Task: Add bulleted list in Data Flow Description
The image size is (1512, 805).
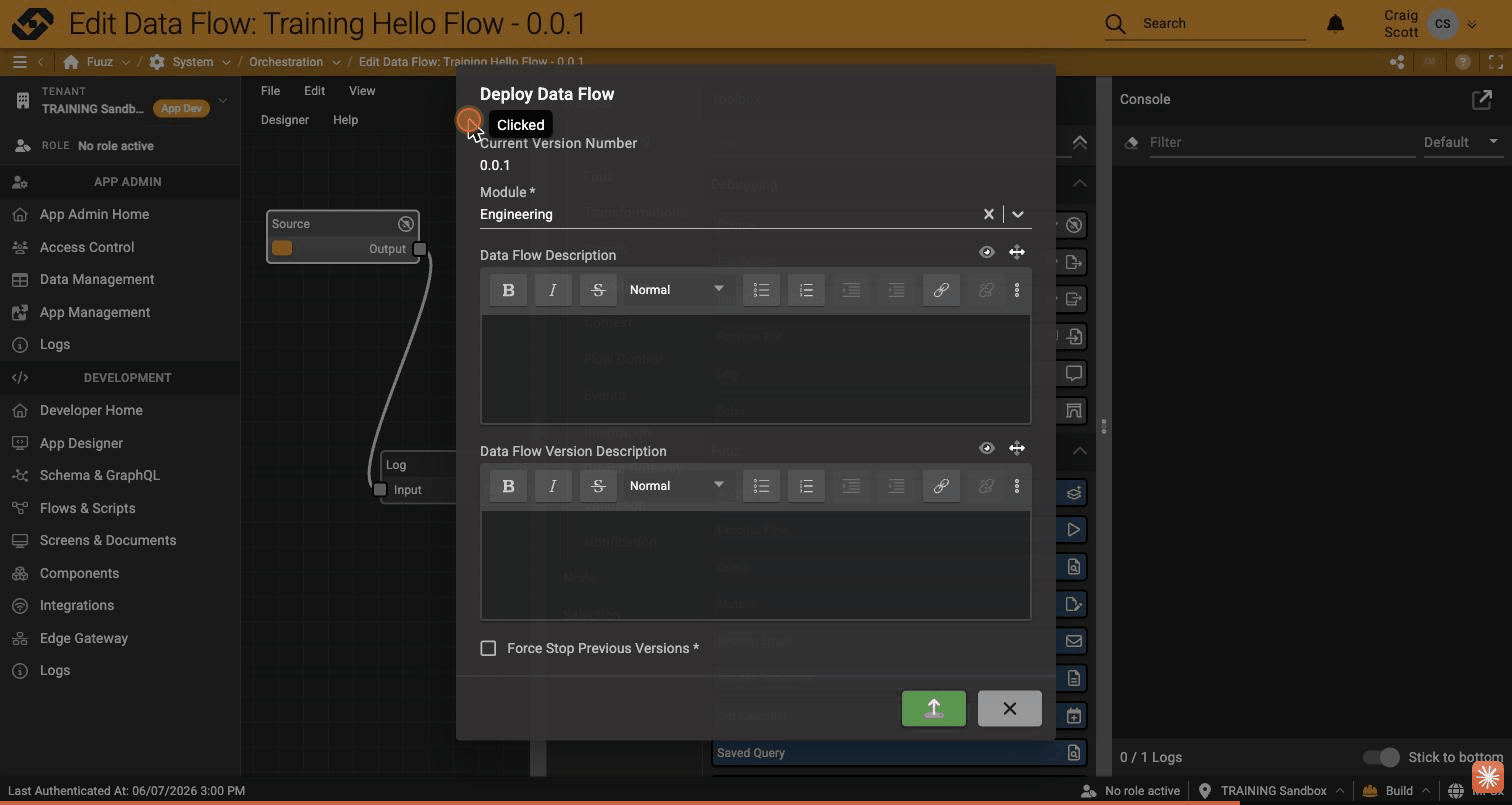Action: 761,290
